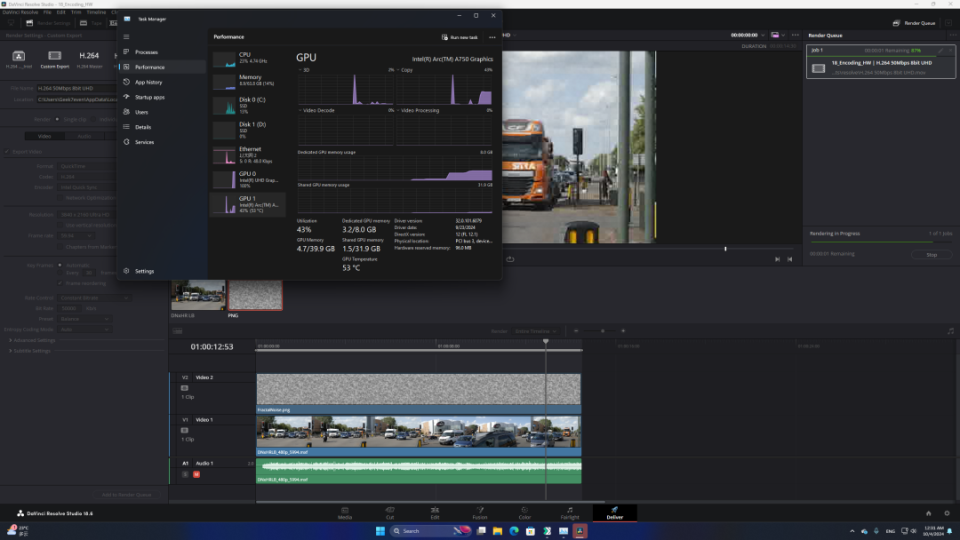This screenshot has width=960, height=540.
Task: Select the PNG noise clip thumbnail
Action: 255,295
